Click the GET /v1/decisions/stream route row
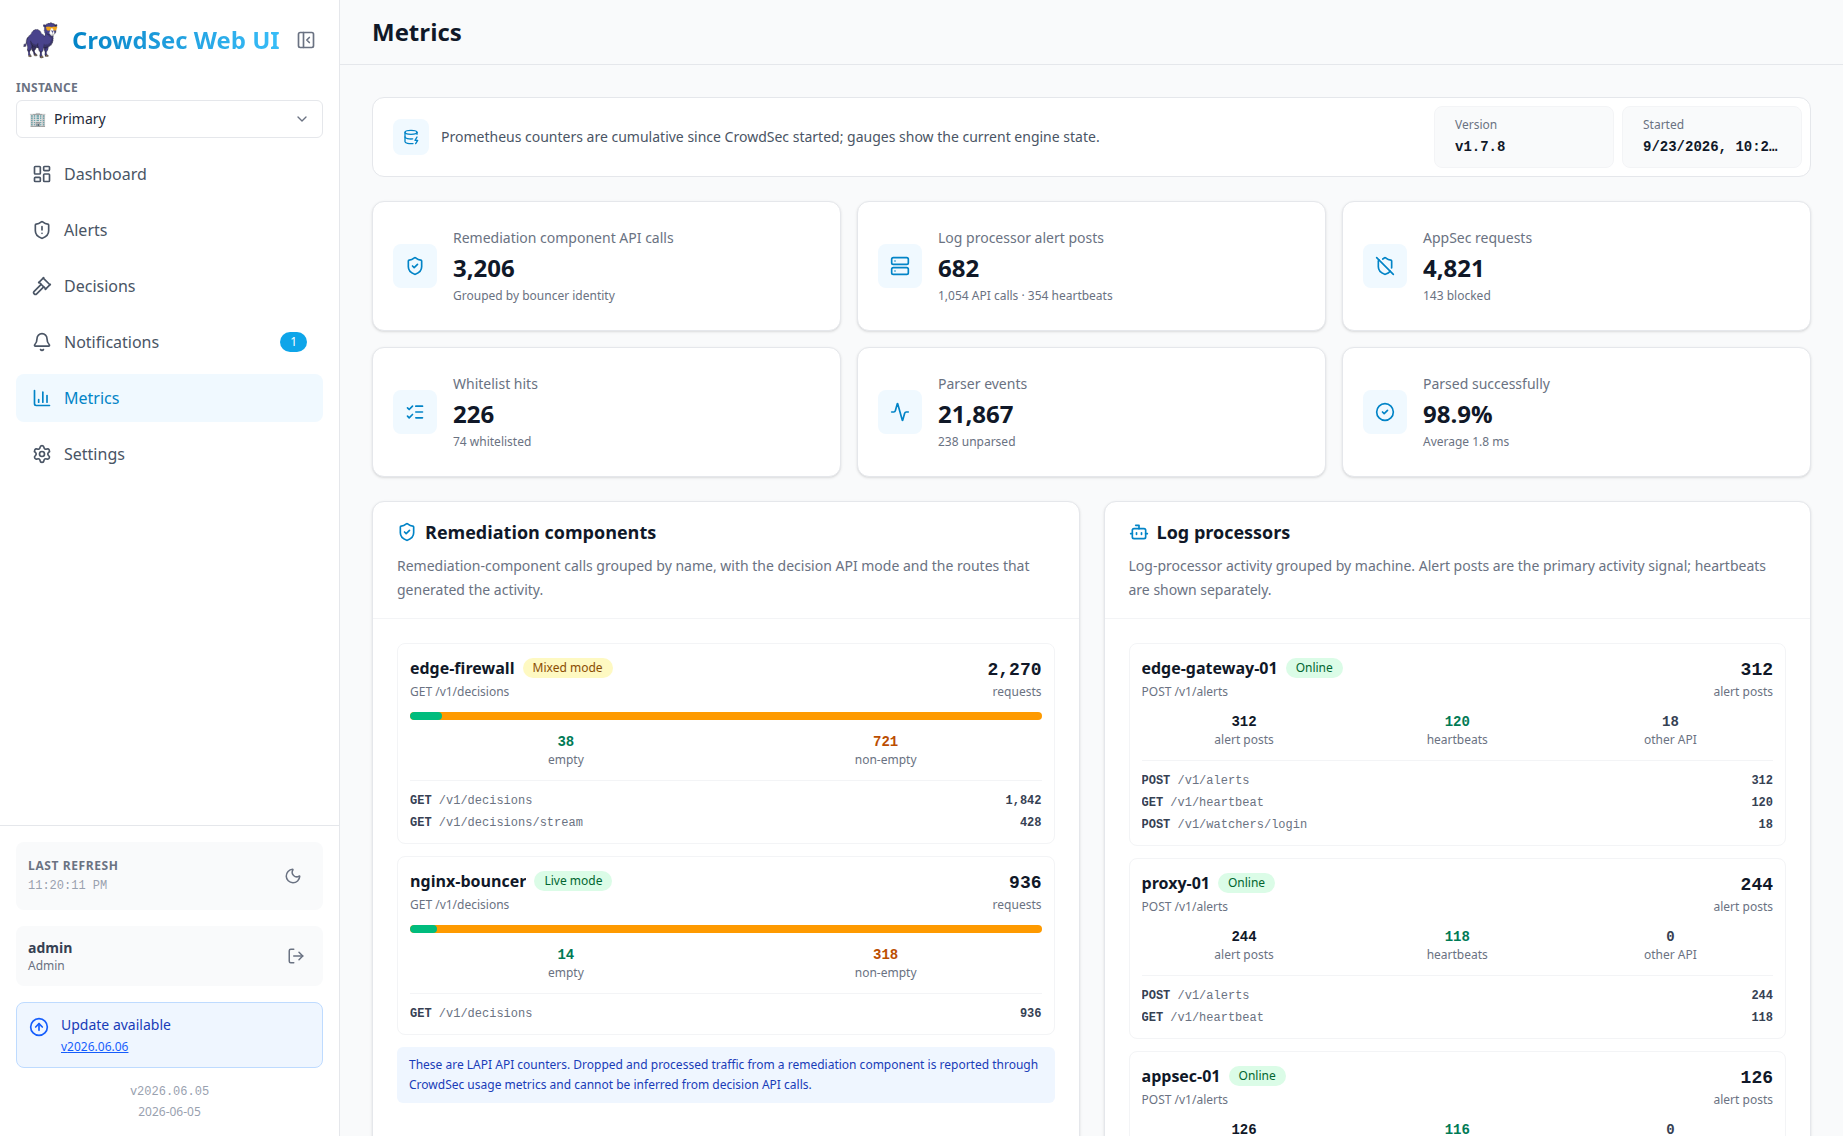Screen dimensions: 1843x1136 726,822
